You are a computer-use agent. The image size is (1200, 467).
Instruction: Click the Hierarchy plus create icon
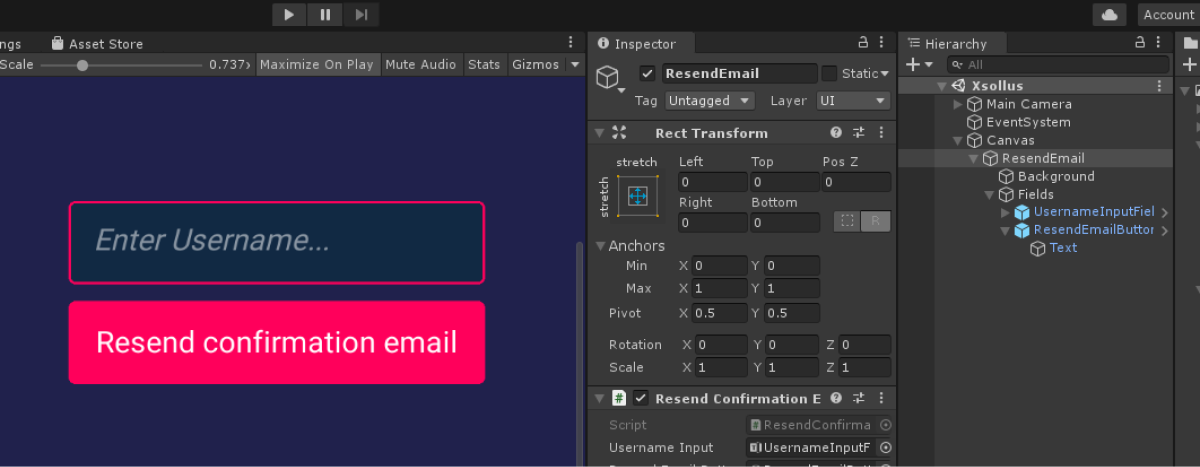click(911, 65)
